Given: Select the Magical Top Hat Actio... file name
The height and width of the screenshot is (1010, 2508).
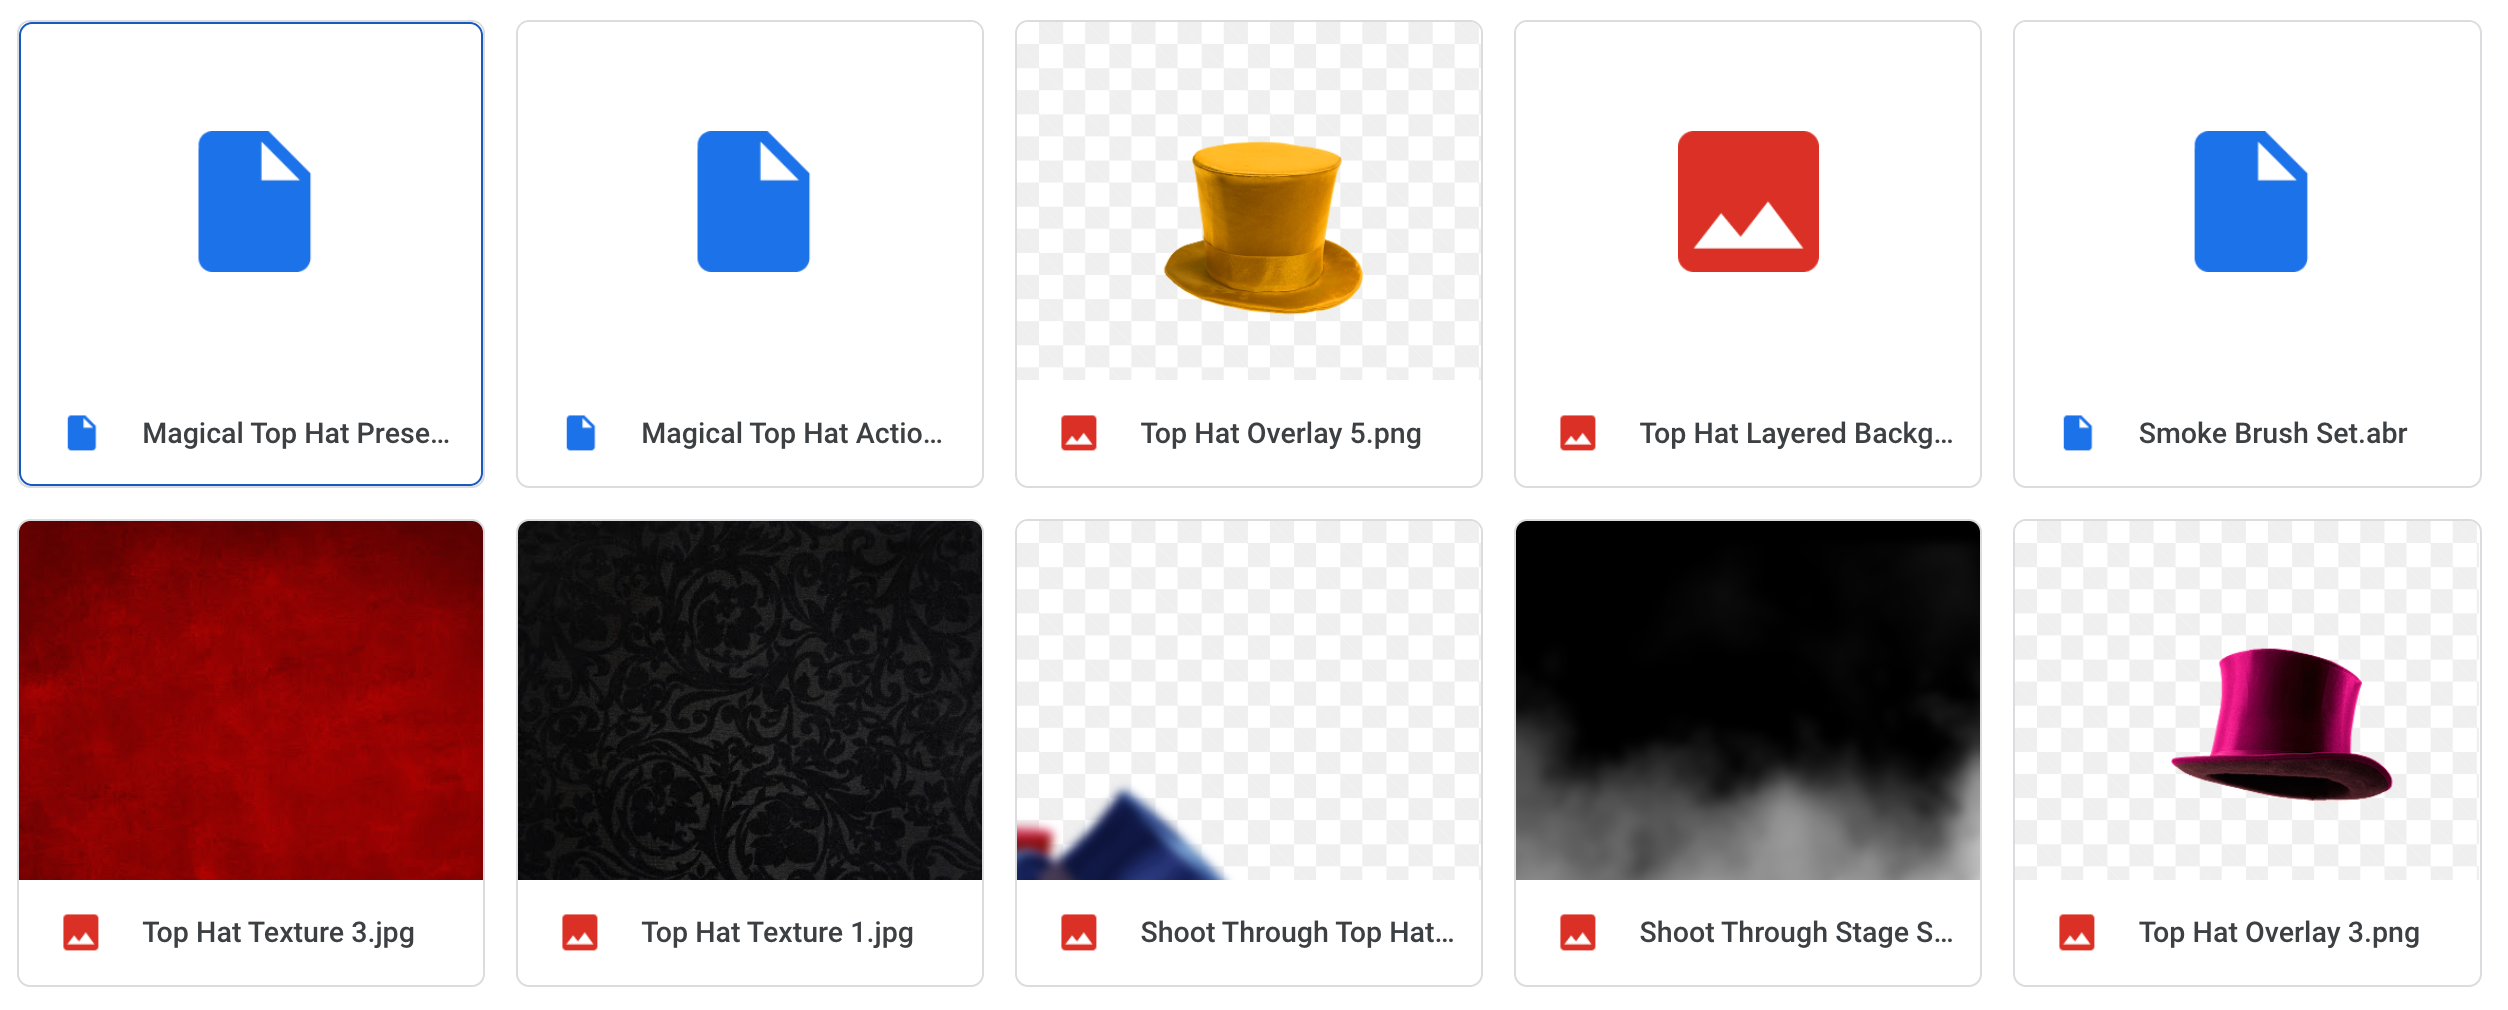Looking at the screenshot, I should pos(792,433).
